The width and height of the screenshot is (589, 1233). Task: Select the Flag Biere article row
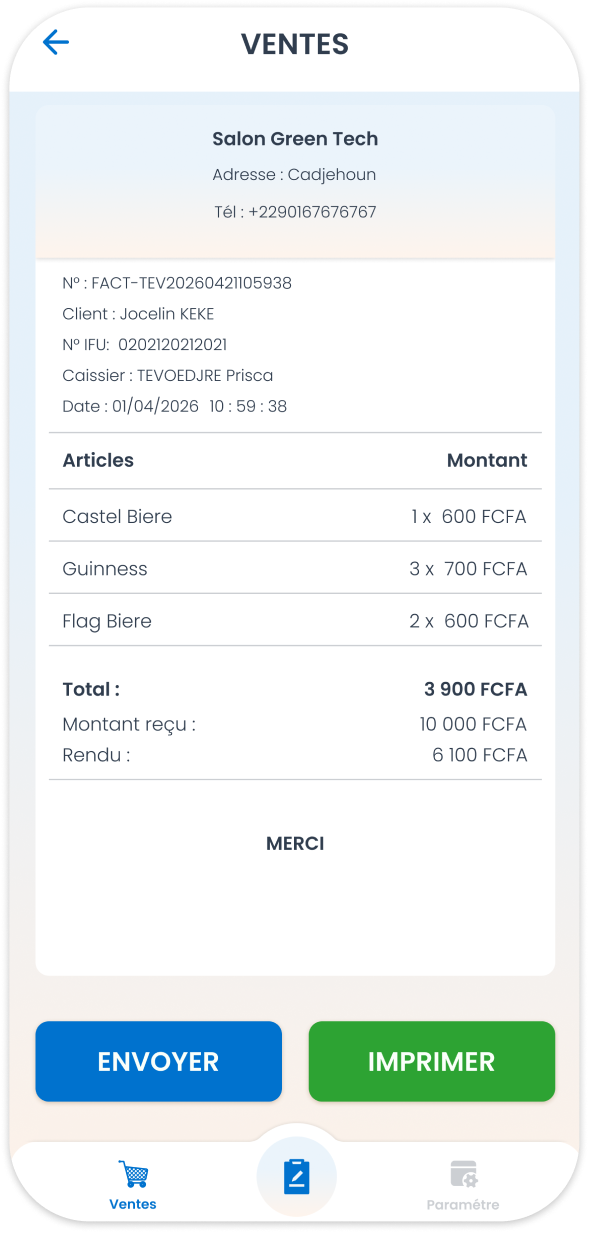295,620
